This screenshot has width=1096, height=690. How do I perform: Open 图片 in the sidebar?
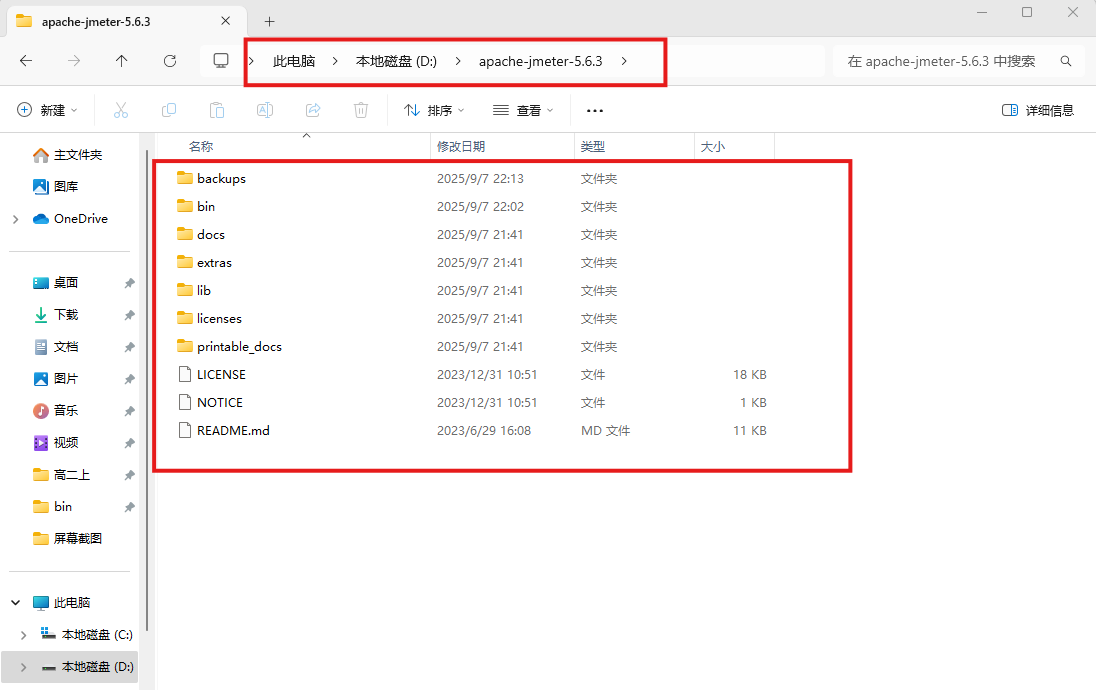point(56,379)
